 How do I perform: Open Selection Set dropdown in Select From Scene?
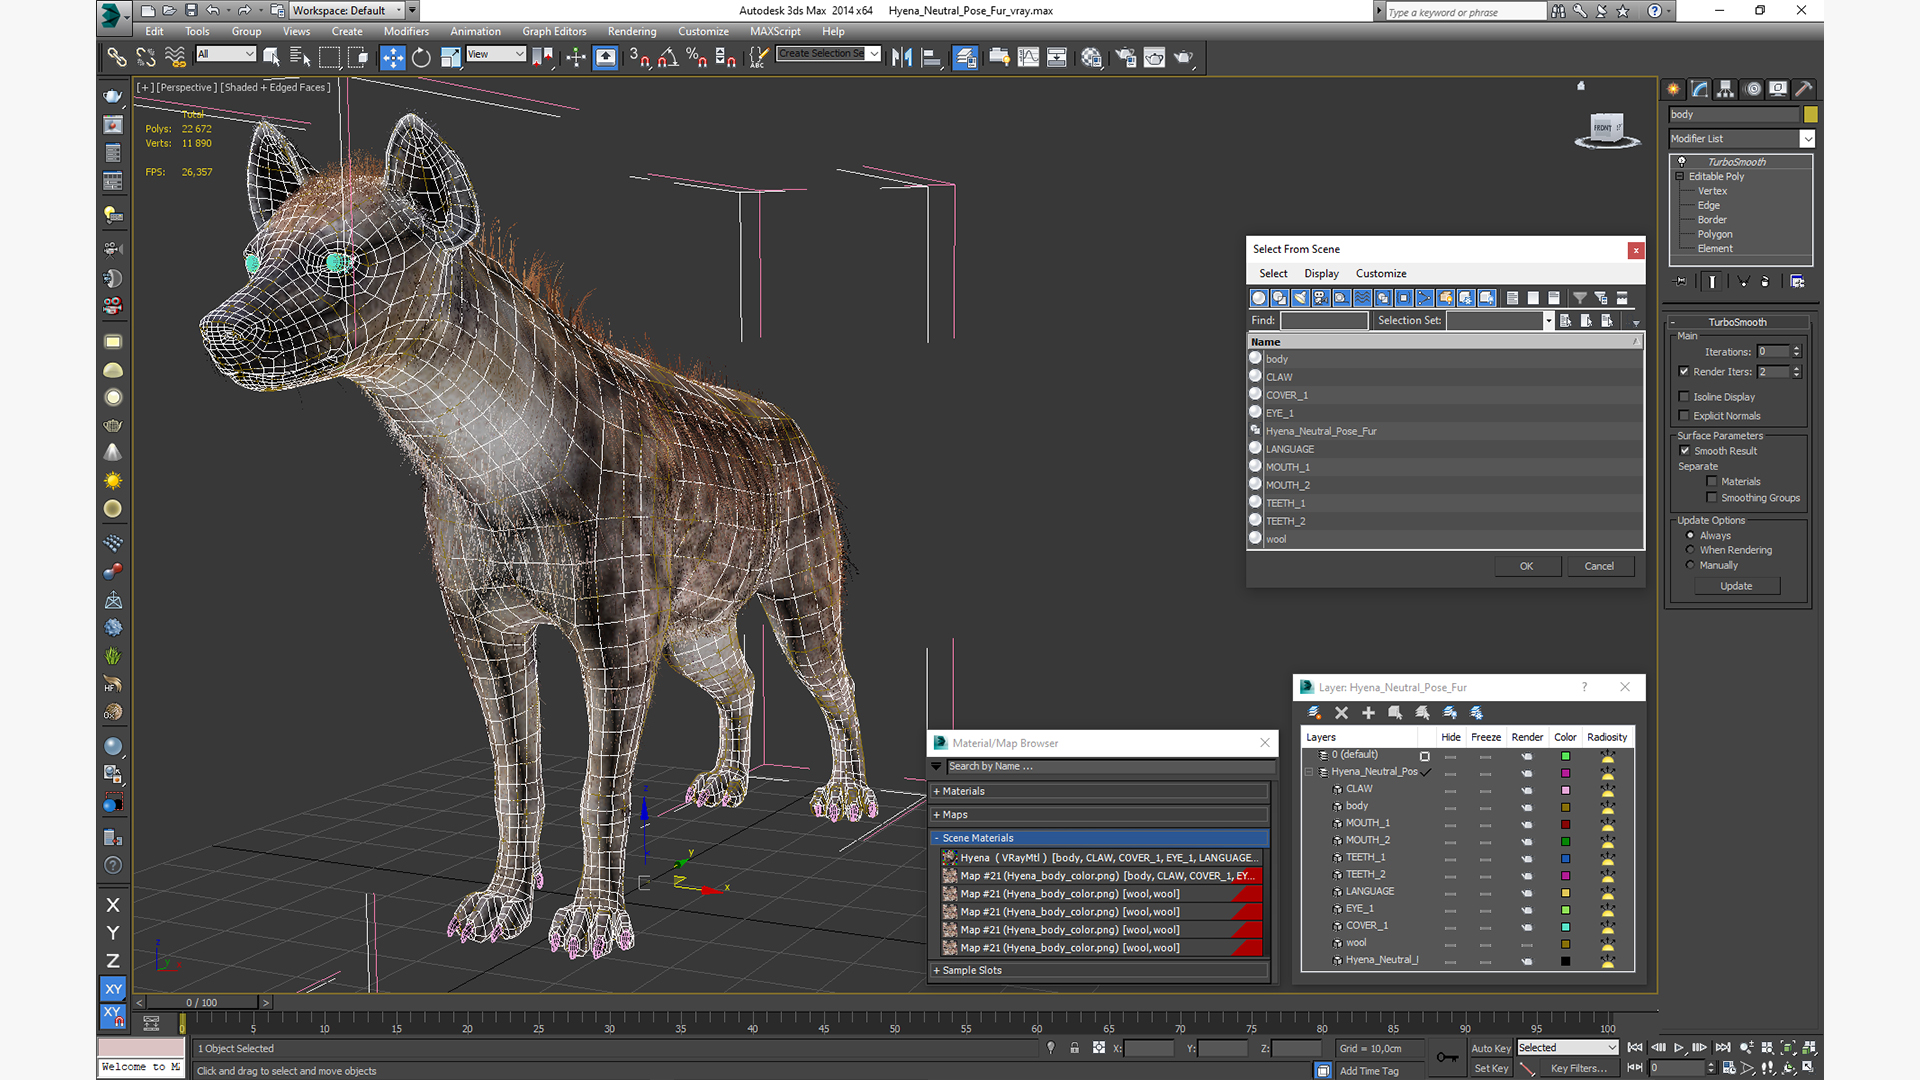click(1548, 320)
